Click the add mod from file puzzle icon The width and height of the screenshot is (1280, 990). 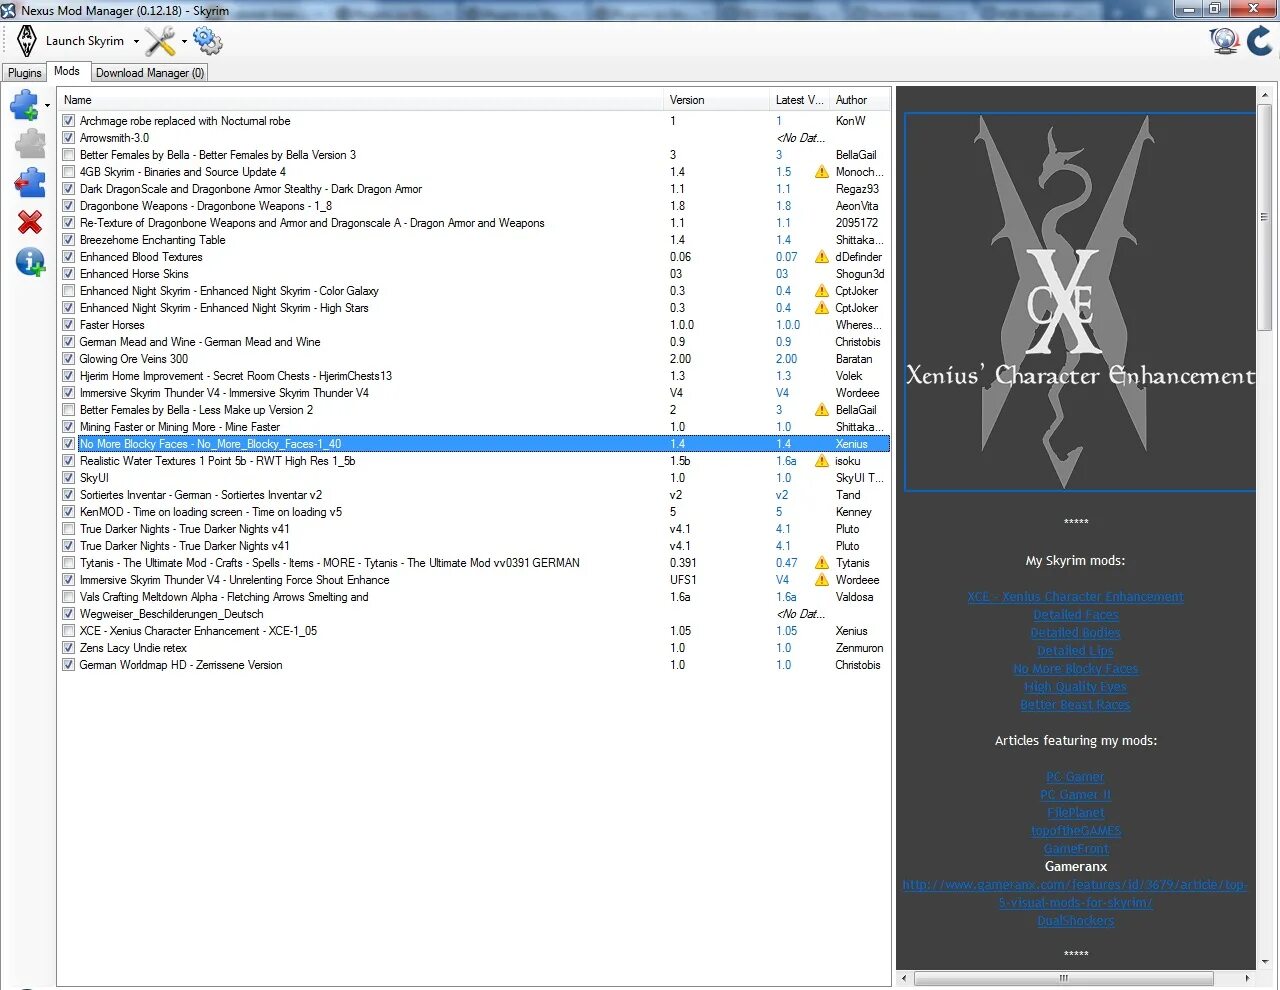pyautogui.click(x=24, y=105)
